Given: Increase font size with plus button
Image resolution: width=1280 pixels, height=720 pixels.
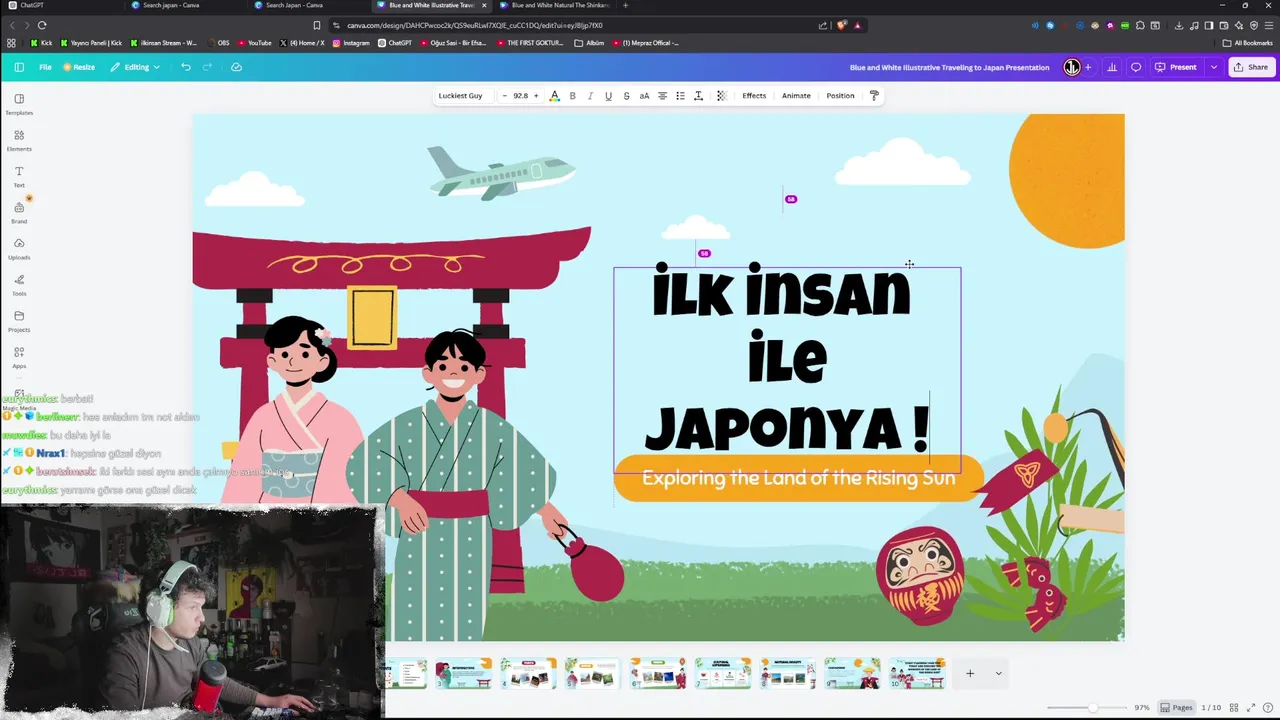Looking at the screenshot, I should pos(536,96).
